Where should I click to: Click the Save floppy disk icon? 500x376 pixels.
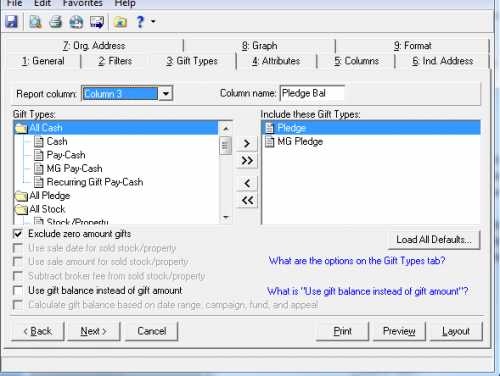[11, 22]
